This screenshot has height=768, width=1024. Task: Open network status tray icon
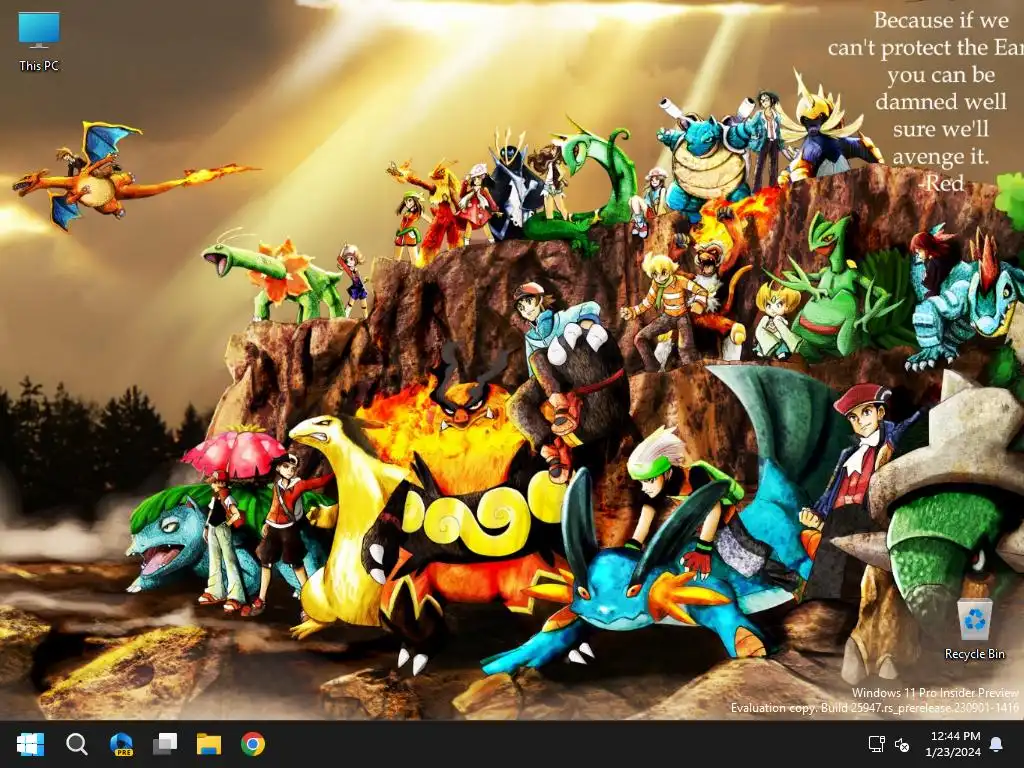(x=876, y=744)
